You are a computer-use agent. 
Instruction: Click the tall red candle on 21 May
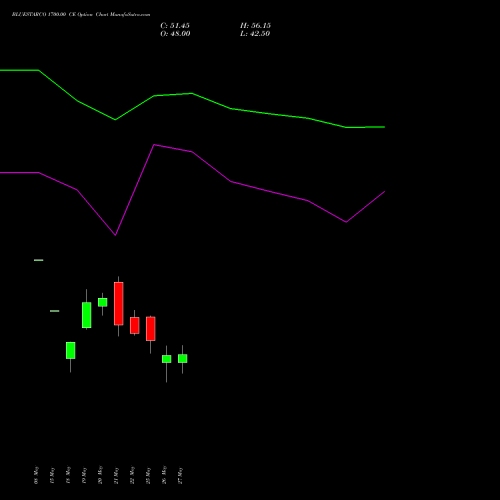click(119, 303)
